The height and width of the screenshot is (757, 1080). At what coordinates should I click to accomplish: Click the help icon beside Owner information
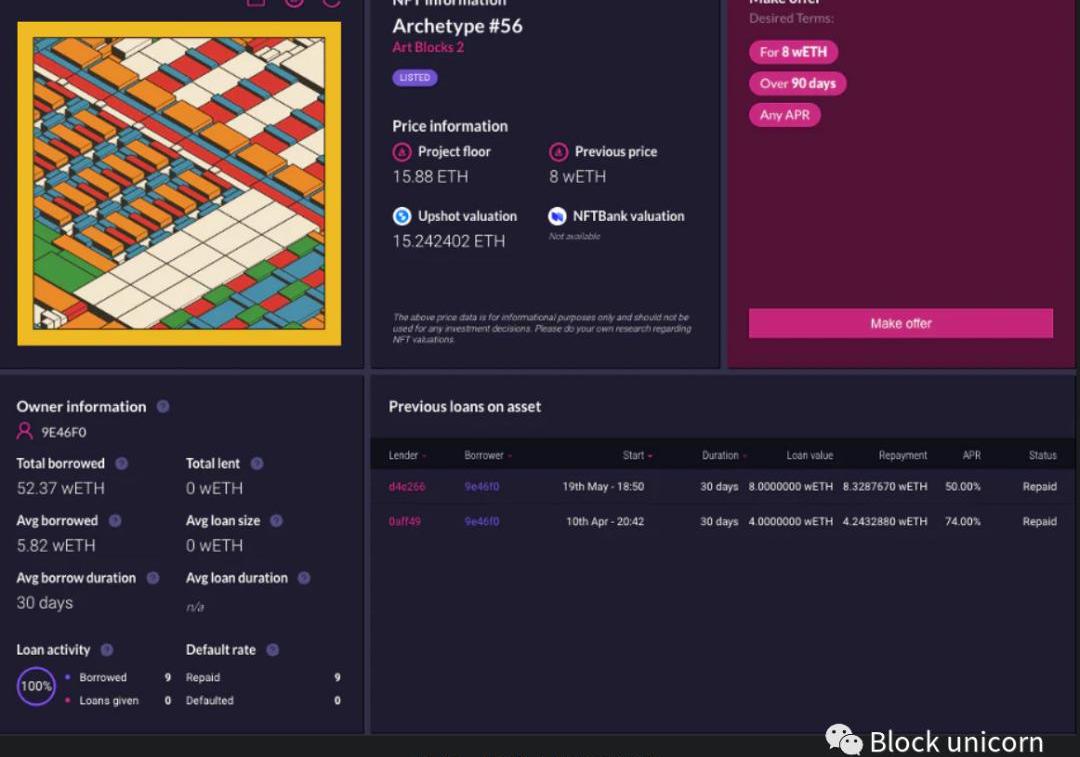click(163, 406)
